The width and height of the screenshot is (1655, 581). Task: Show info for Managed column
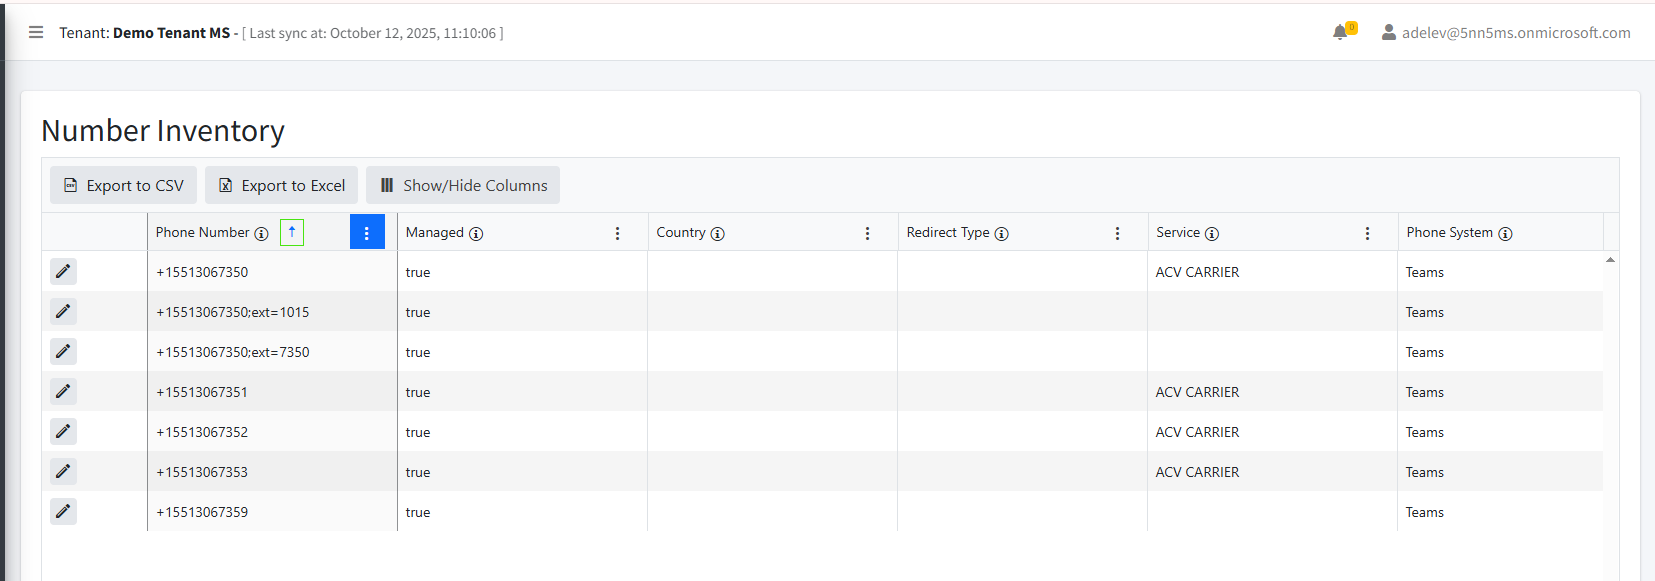point(476,233)
